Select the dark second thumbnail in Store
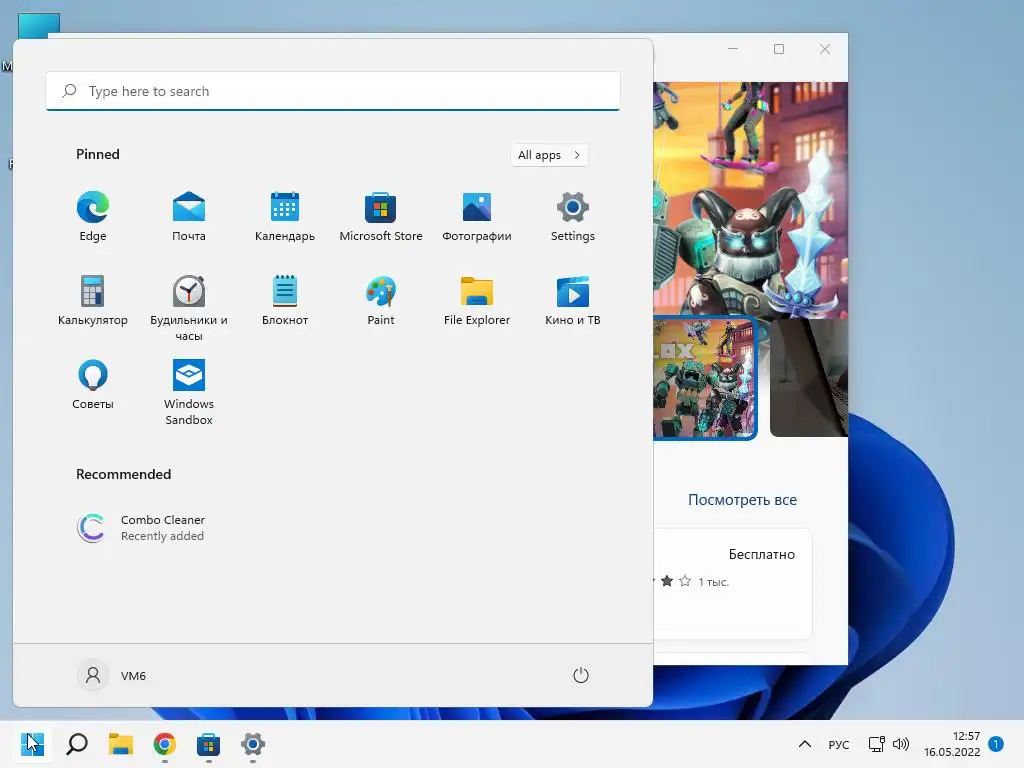 [x=809, y=378]
